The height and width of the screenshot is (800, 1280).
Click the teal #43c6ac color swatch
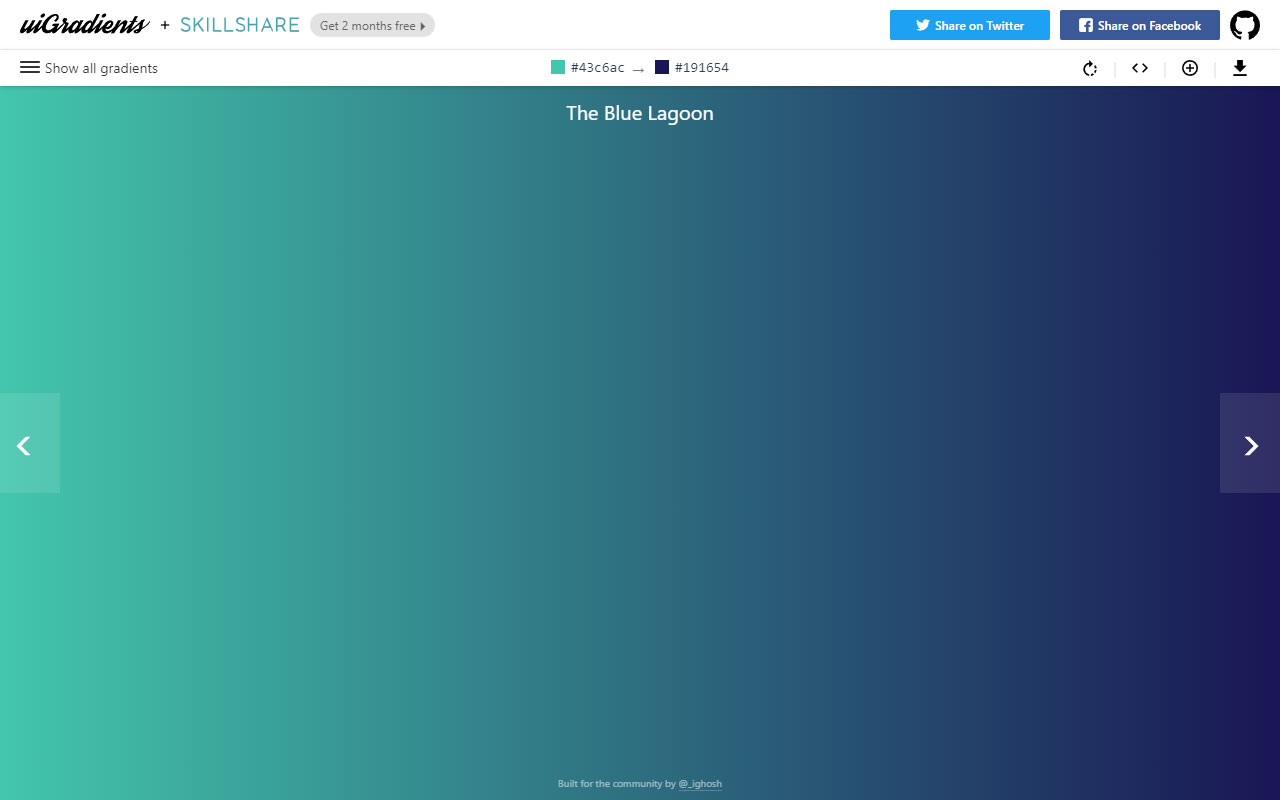(557, 66)
